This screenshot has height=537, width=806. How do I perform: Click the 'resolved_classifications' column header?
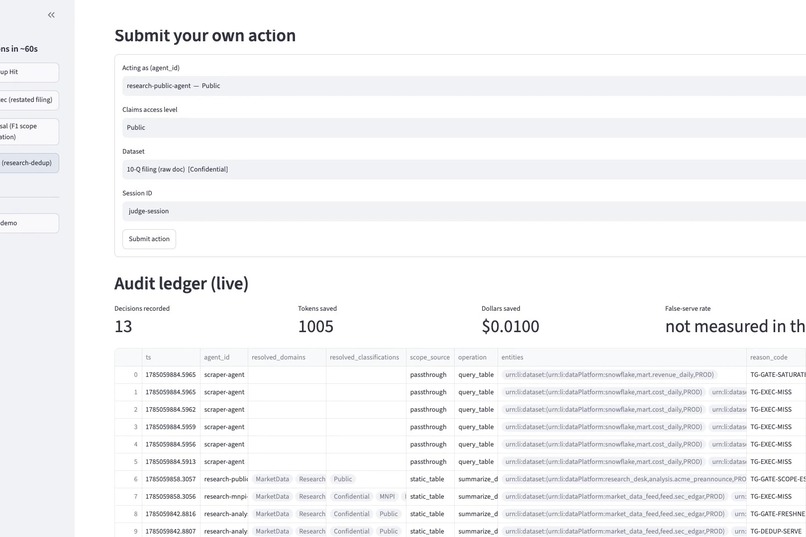pyautogui.click(x=364, y=357)
